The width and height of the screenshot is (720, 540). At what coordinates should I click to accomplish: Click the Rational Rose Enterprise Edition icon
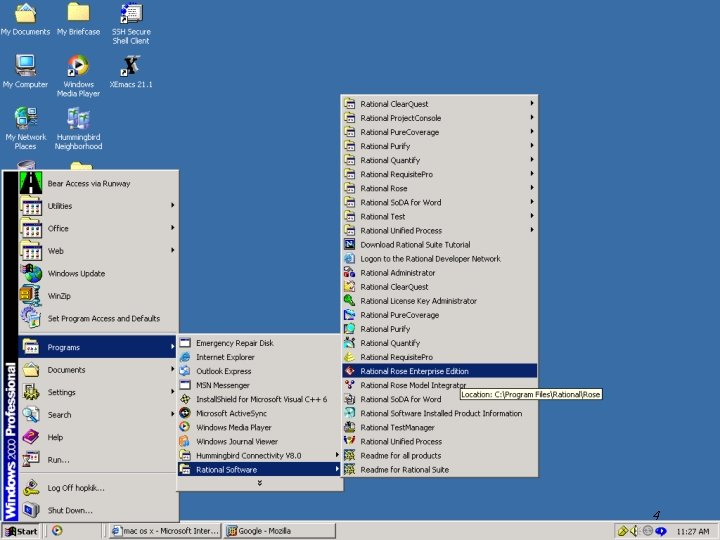(349, 371)
